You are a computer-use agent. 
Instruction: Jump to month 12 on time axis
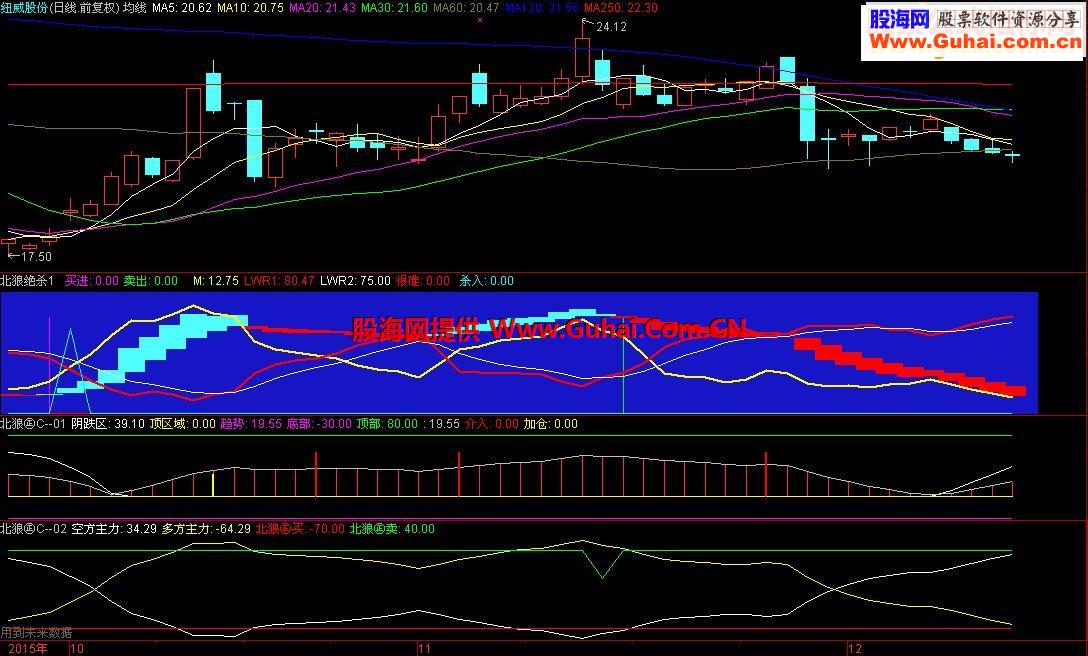point(855,649)
